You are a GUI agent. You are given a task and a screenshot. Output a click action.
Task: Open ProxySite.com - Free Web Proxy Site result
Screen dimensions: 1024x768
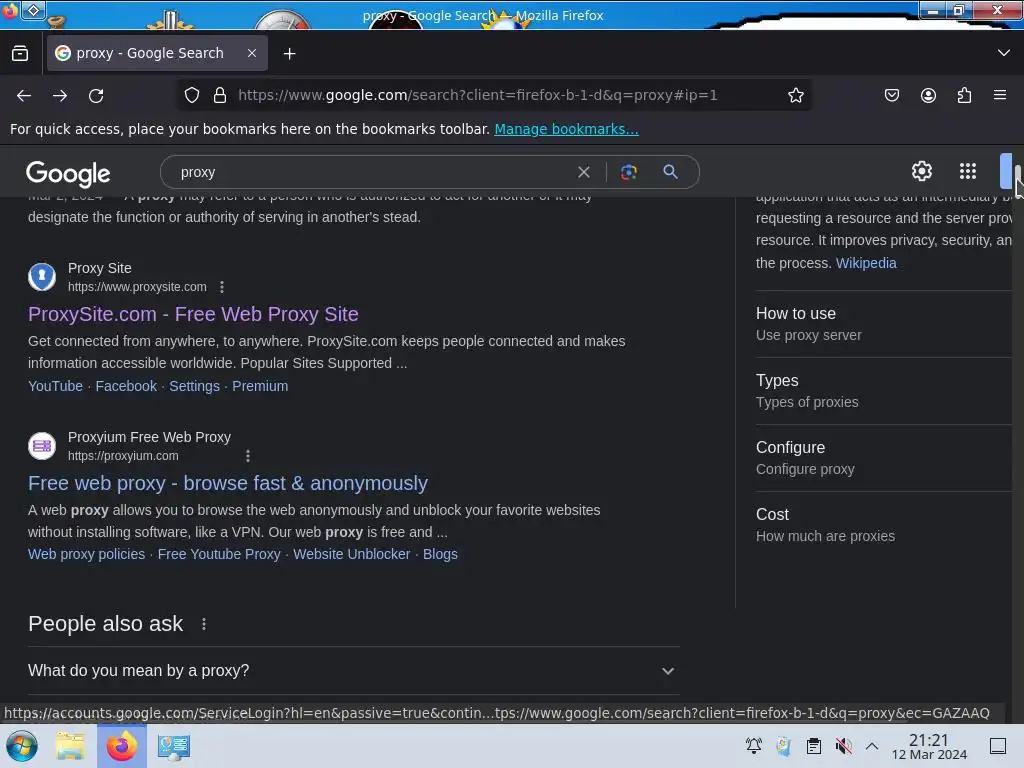pos(193,314)
